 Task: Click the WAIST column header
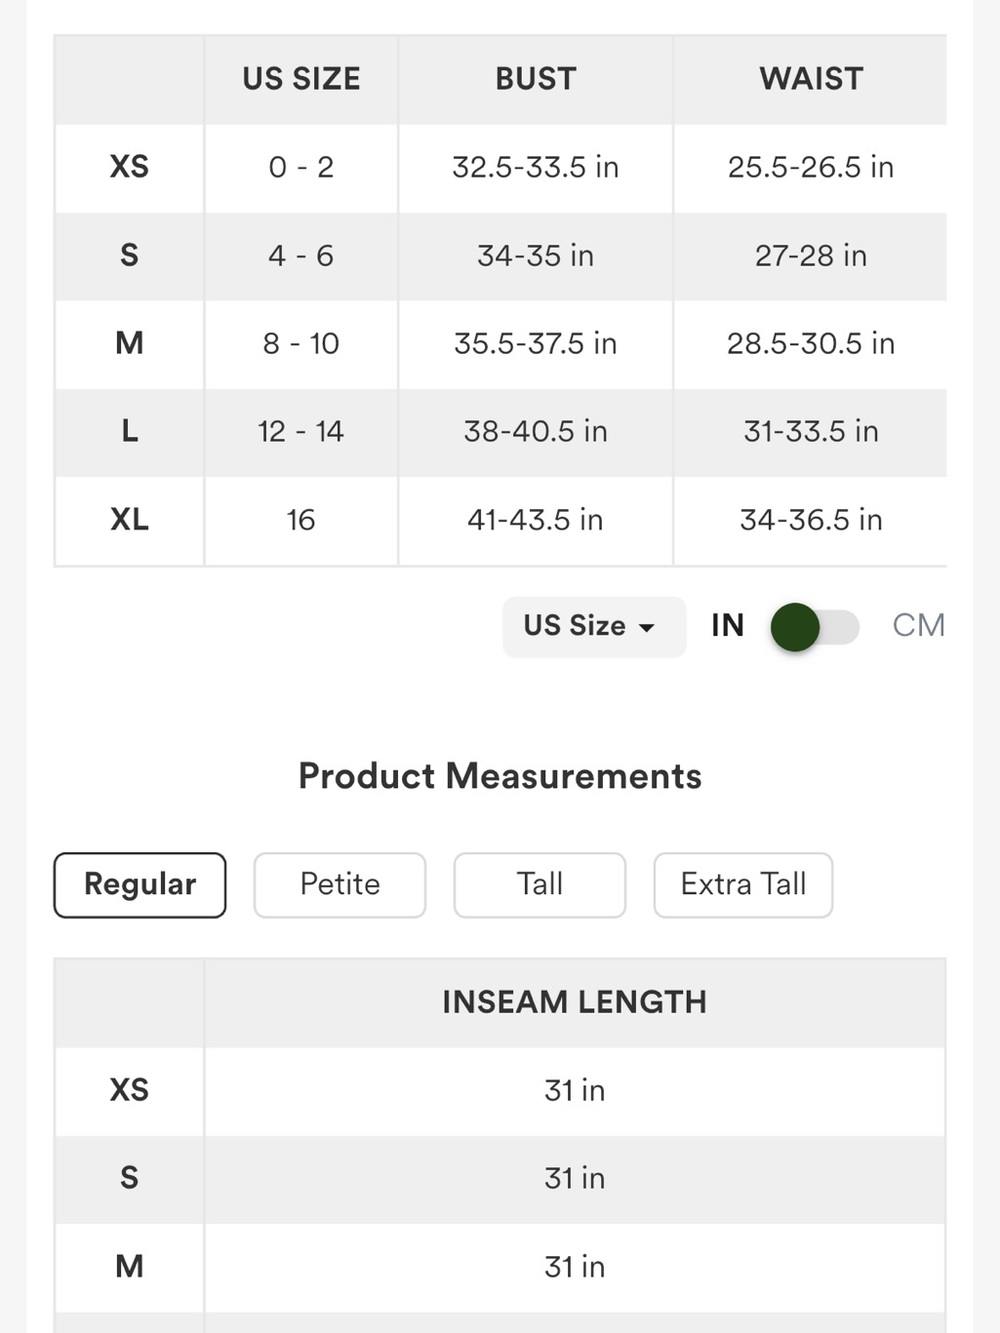(811, 79)
